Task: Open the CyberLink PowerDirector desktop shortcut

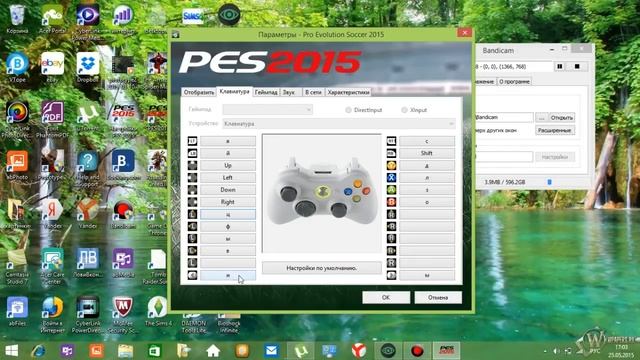Action: tap(87, 314)
